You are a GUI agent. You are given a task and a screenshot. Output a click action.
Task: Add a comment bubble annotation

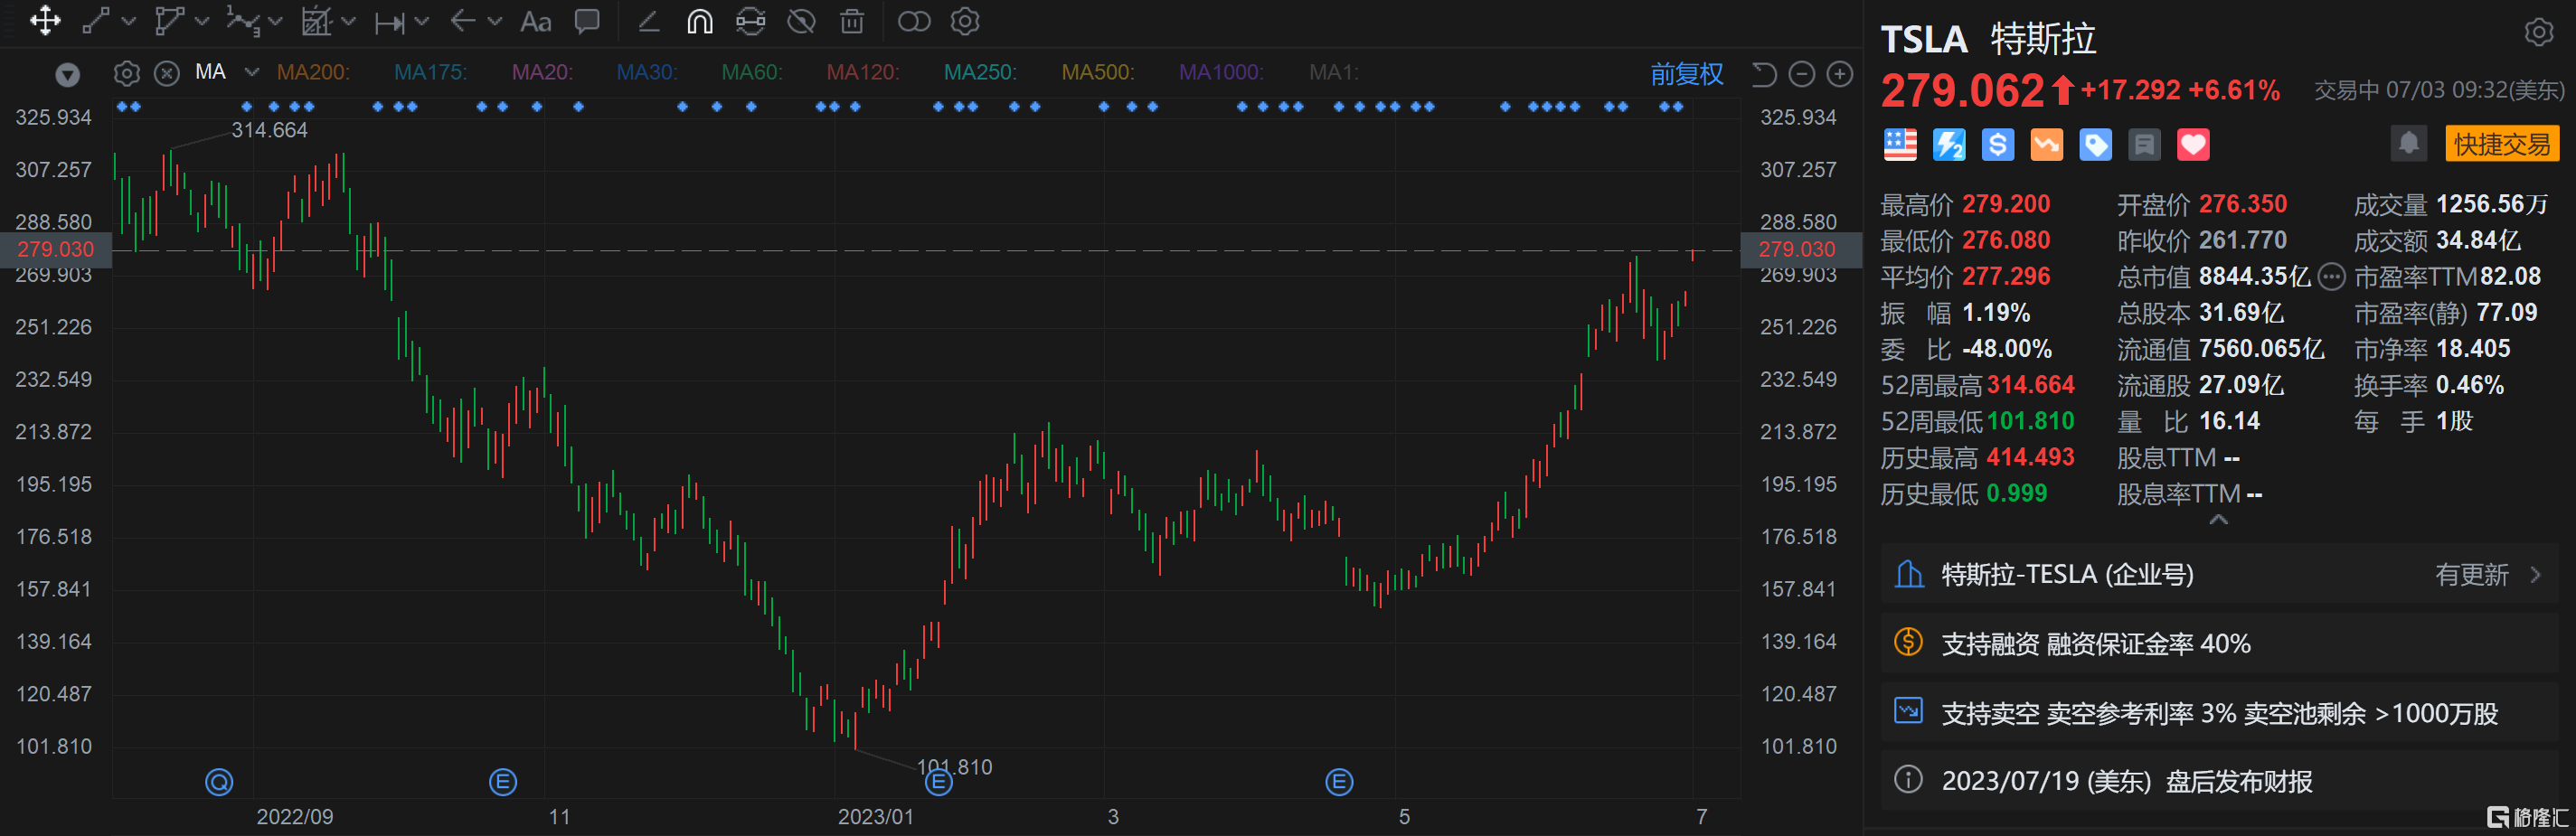tap(587, 20)
